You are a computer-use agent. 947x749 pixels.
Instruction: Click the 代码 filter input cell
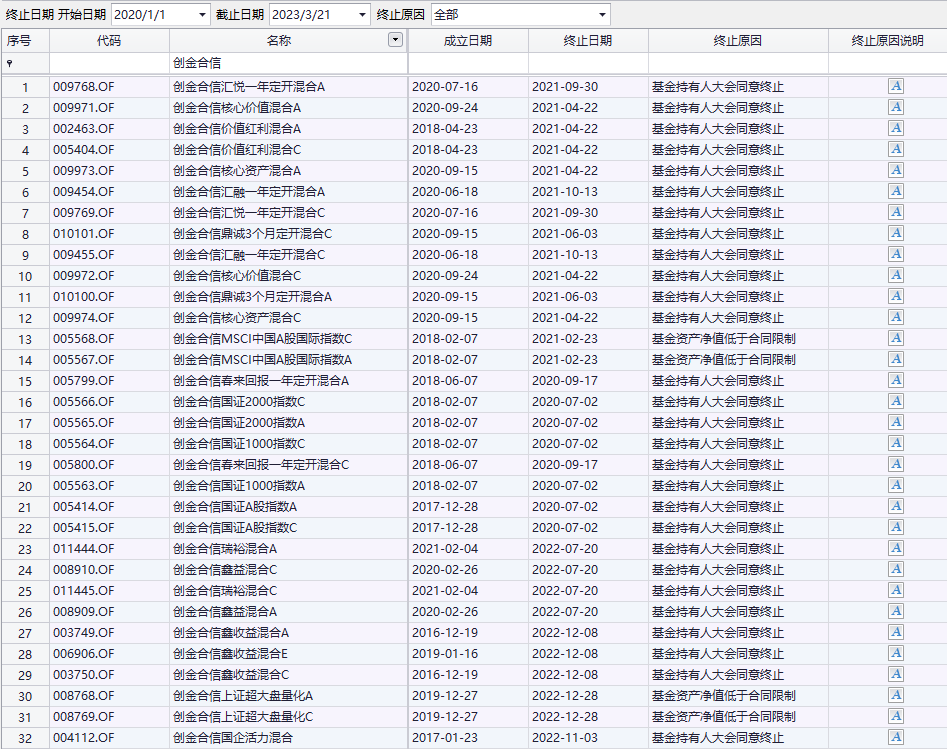pos(109,63)
